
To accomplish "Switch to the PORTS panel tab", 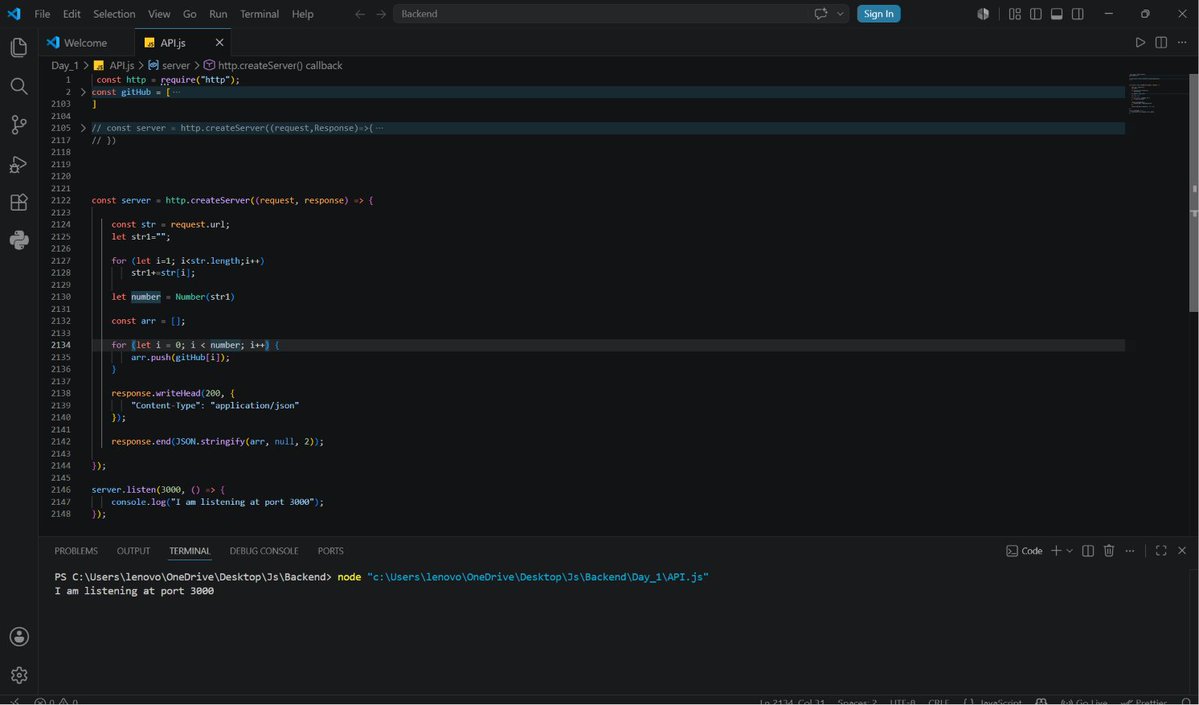I will tap(330, 551).
